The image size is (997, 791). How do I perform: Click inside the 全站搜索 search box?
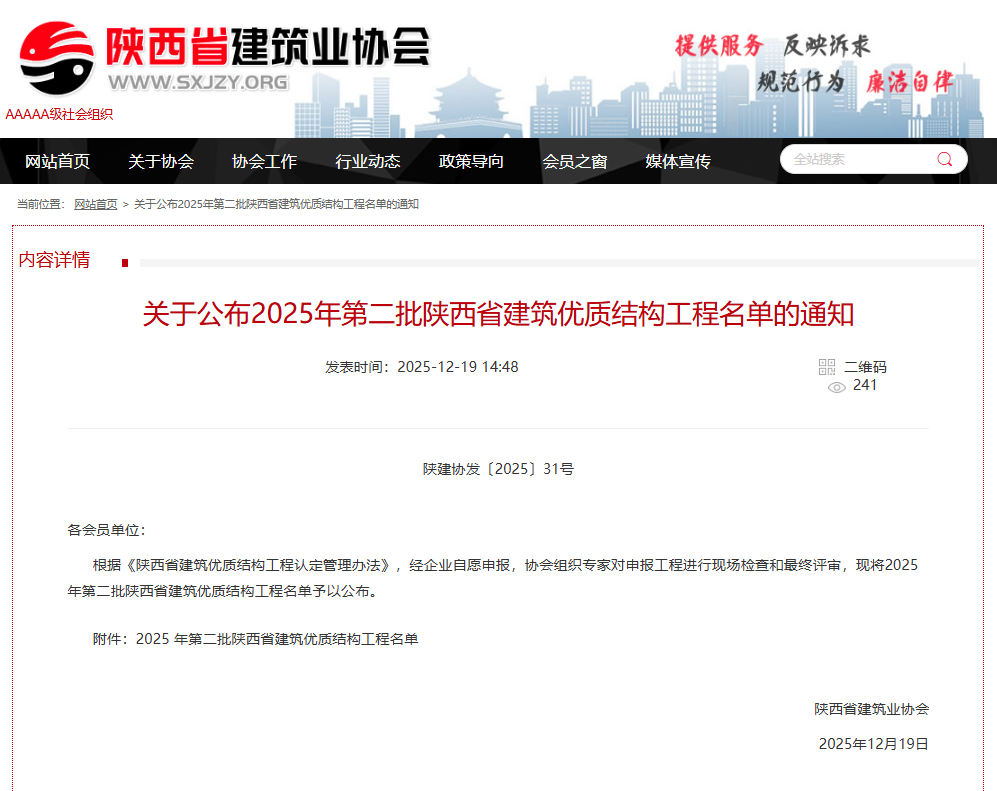(x=860, y=158)
